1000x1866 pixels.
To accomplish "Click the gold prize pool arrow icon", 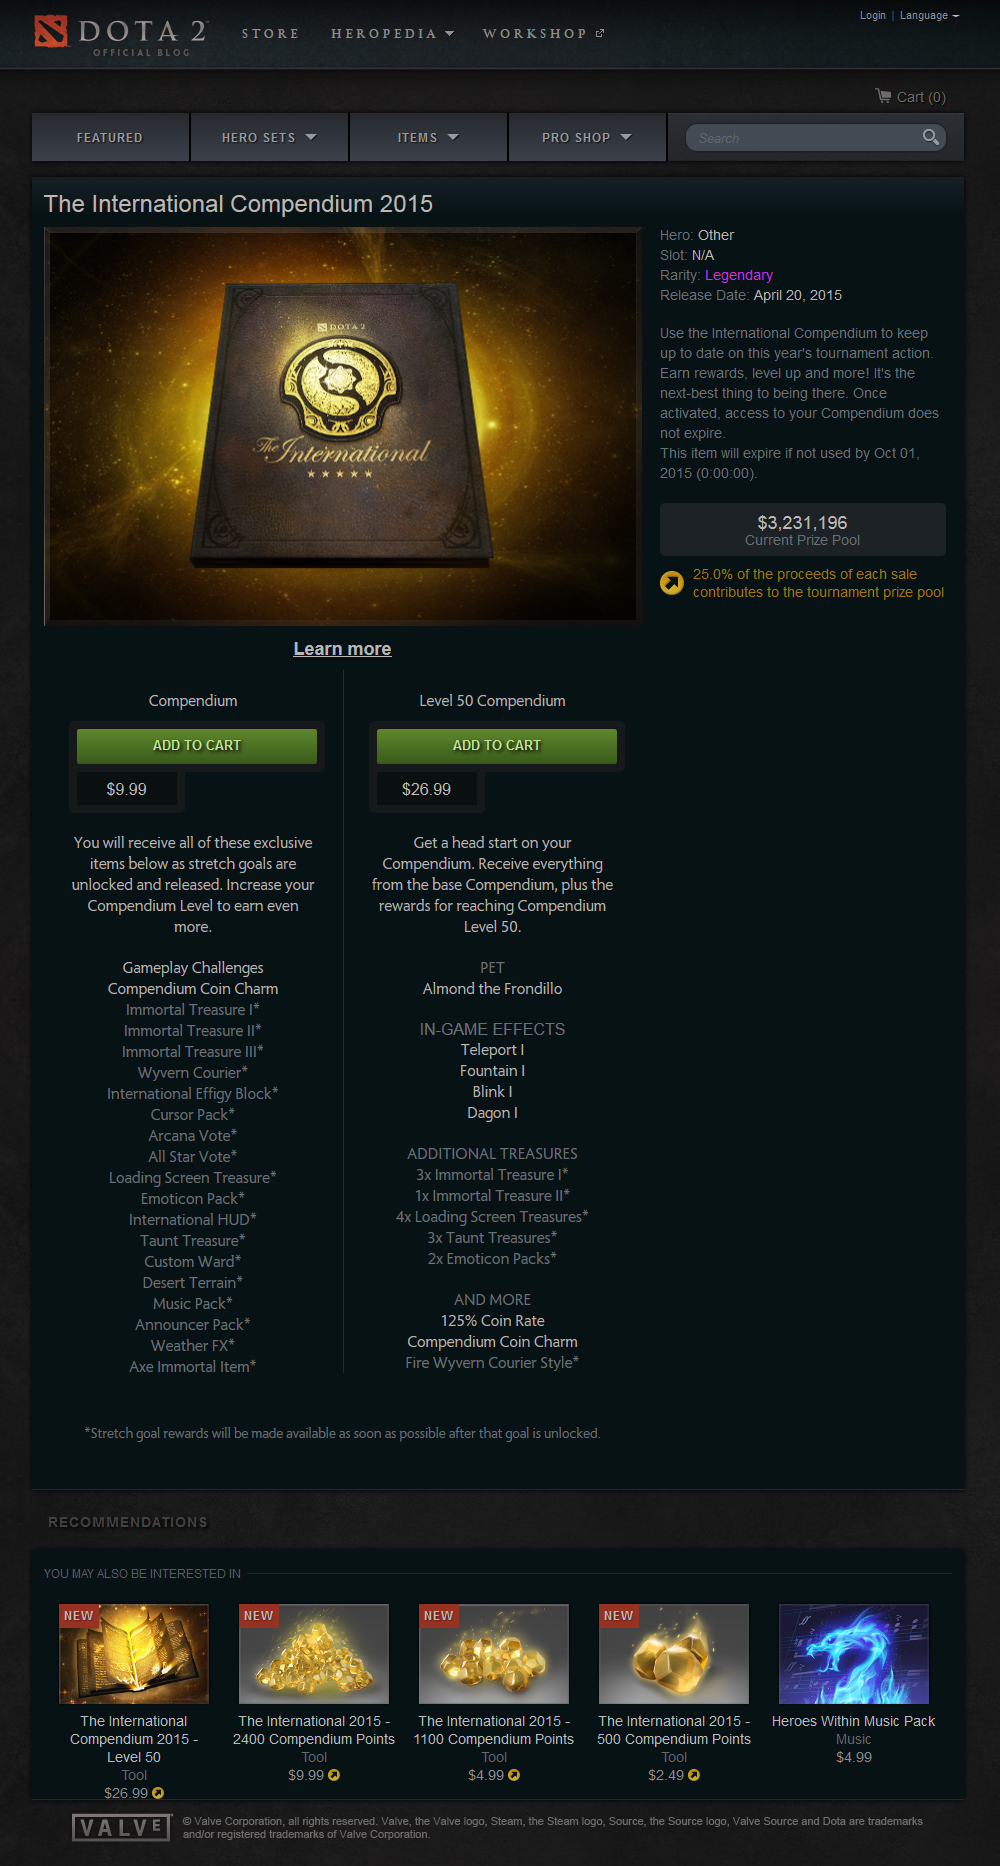I will [x=672, y=582].
